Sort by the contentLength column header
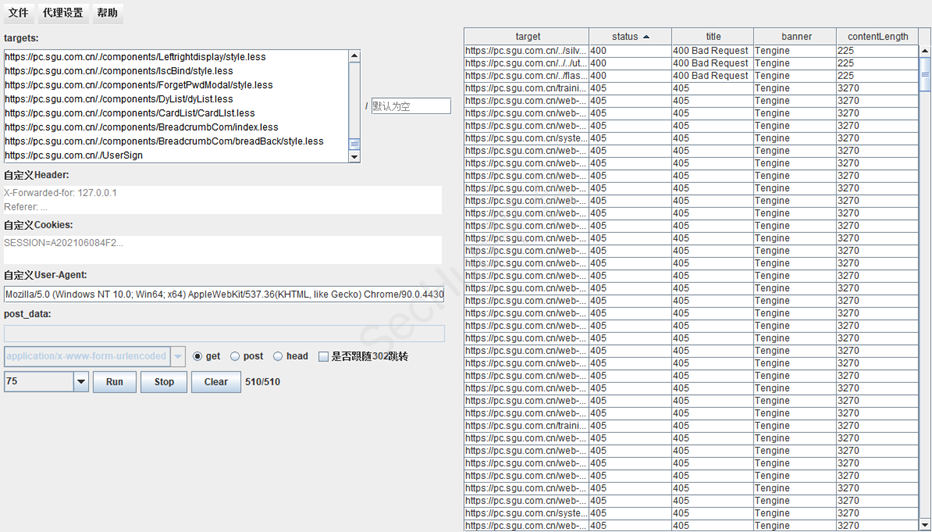Viewport: 932px width, 532px height. click(877, 37)
